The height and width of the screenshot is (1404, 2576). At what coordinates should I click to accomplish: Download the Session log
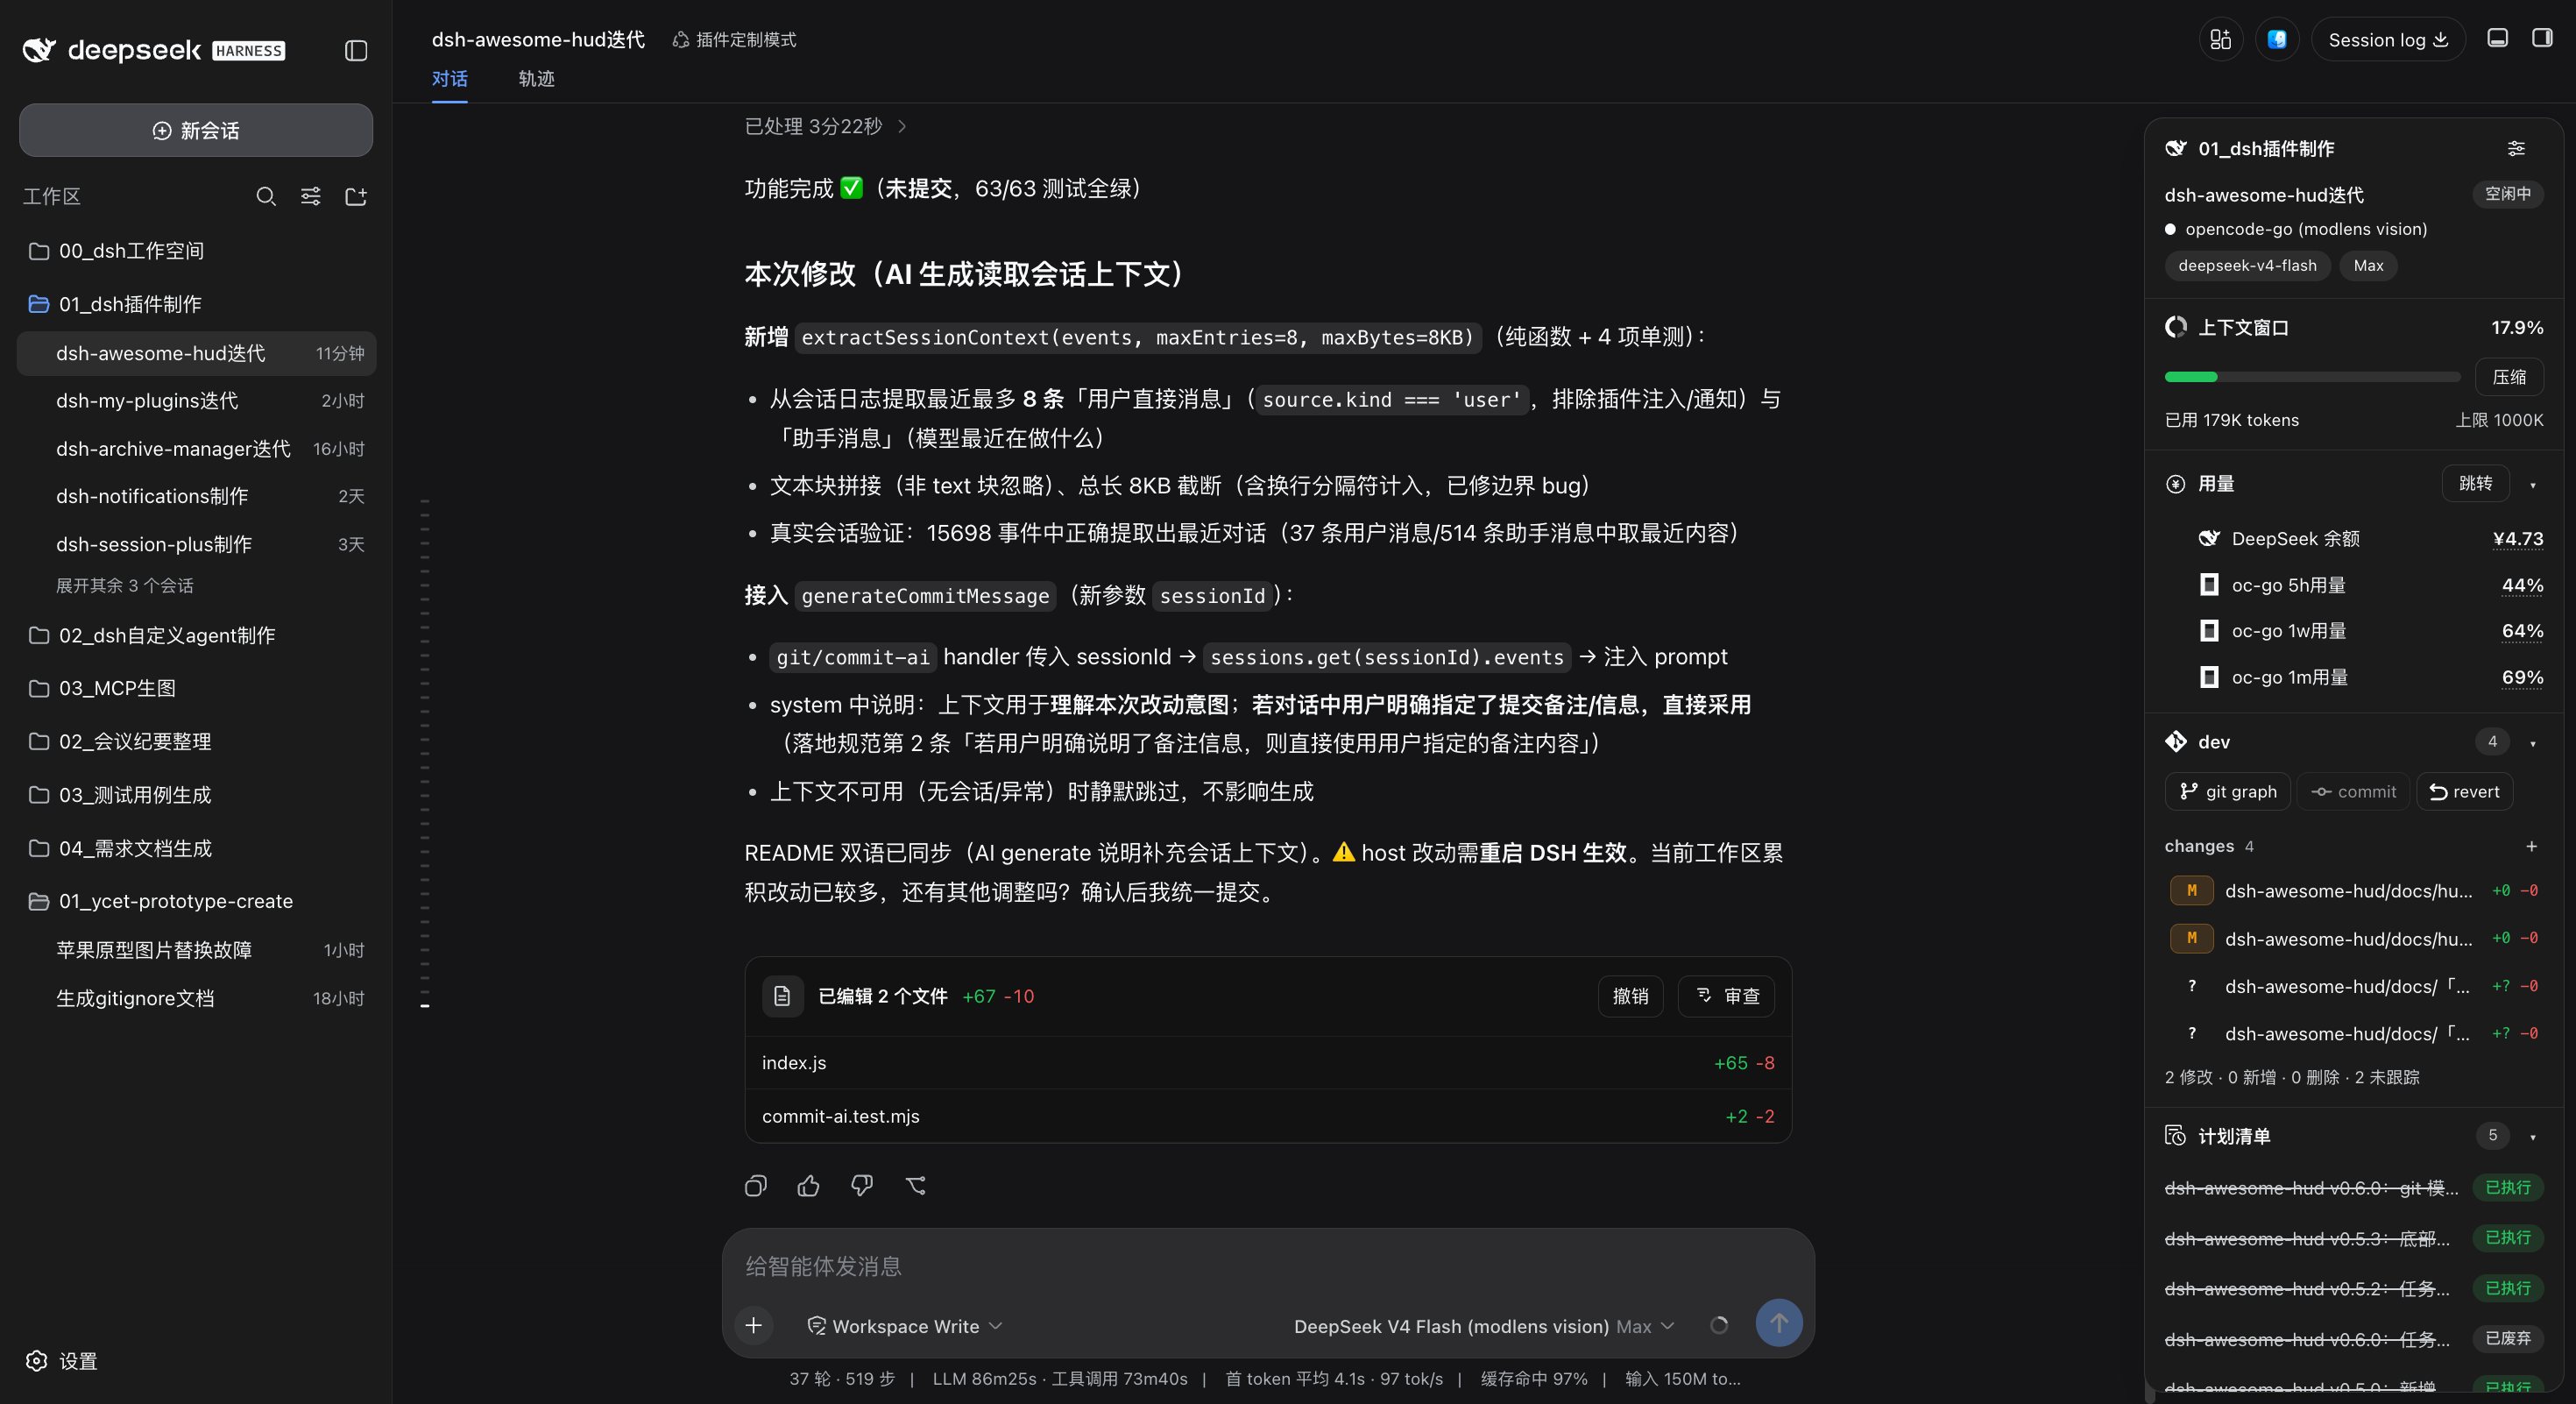click(2388, 39)
